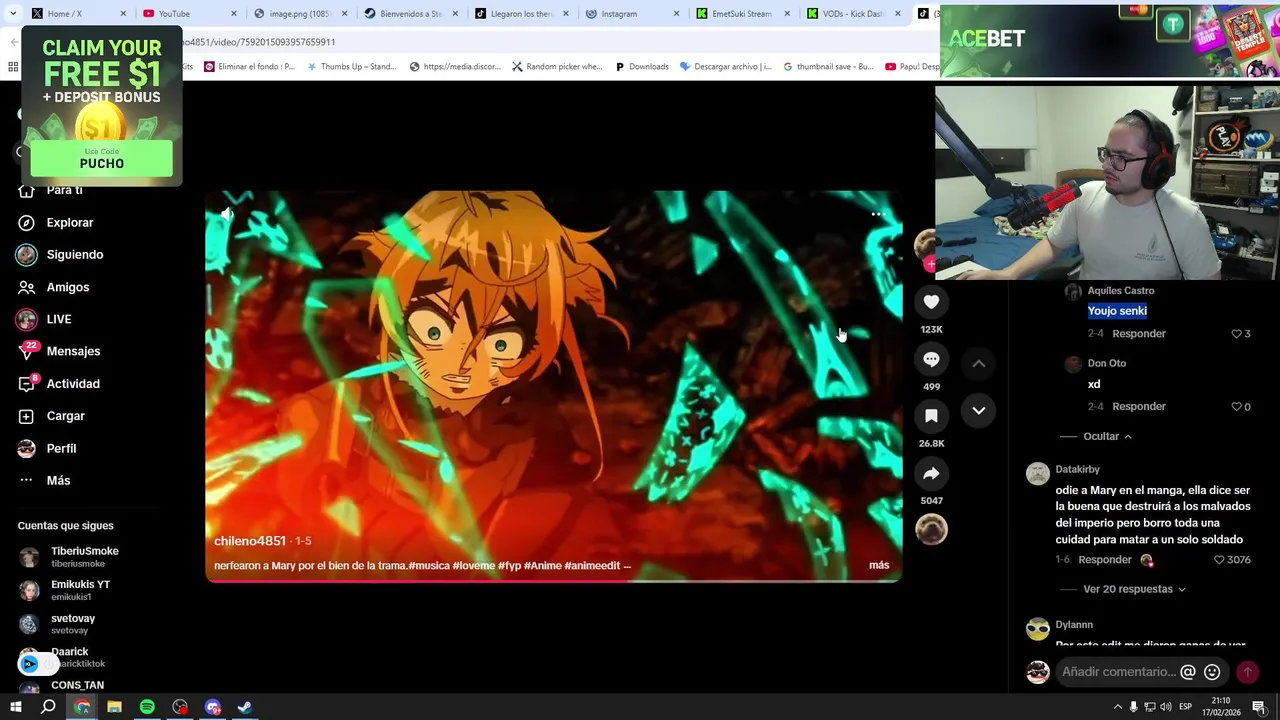This screenshot has height=720, width=1280.
Task: Share video with the arrow icon
Action: tap(931, 473)
